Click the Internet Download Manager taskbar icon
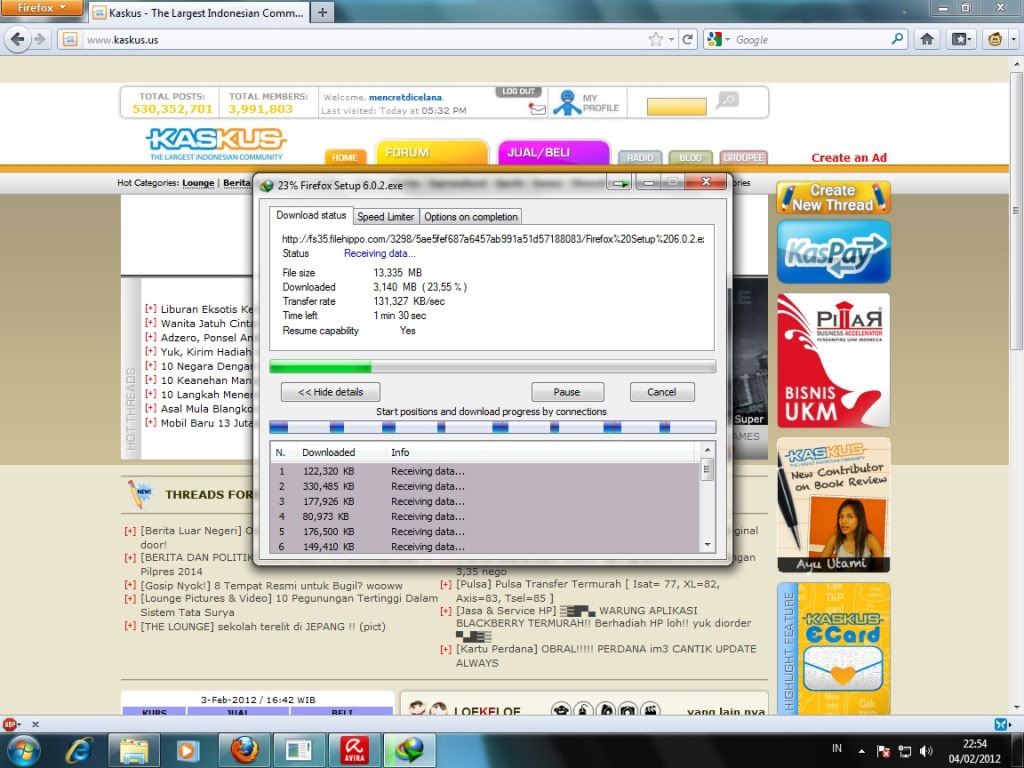 coord(409,750)
